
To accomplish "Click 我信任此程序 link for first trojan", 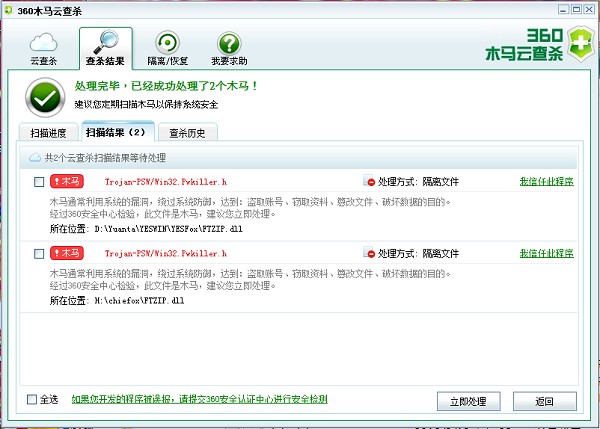I will 546,182.
